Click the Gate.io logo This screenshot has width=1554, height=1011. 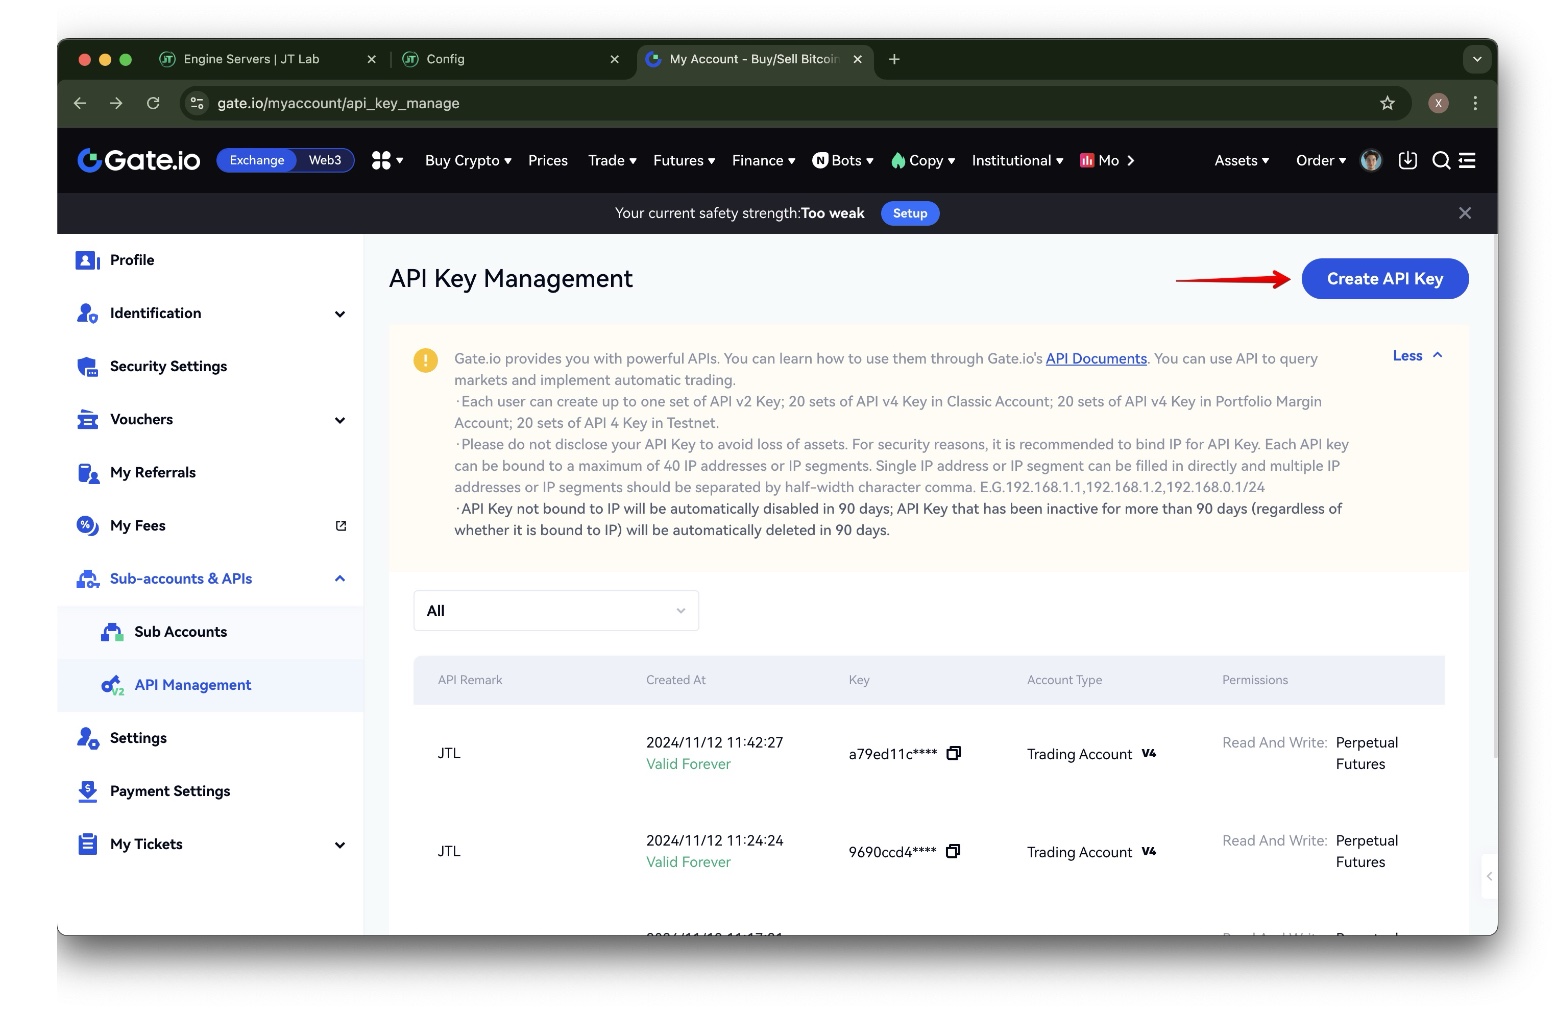tap(139, 160)
